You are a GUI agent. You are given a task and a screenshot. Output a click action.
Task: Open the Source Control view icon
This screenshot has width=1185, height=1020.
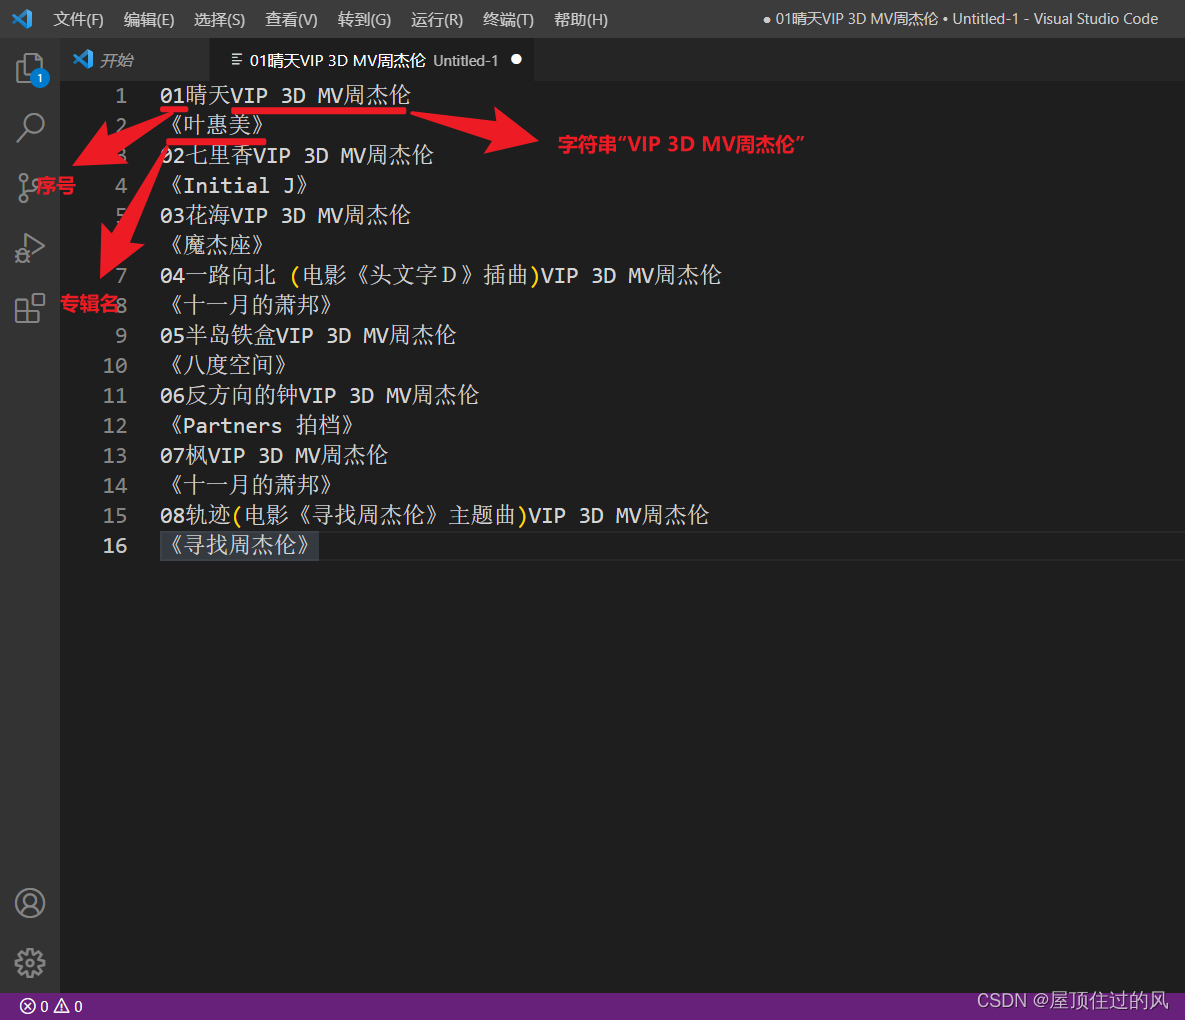point(26,187)
